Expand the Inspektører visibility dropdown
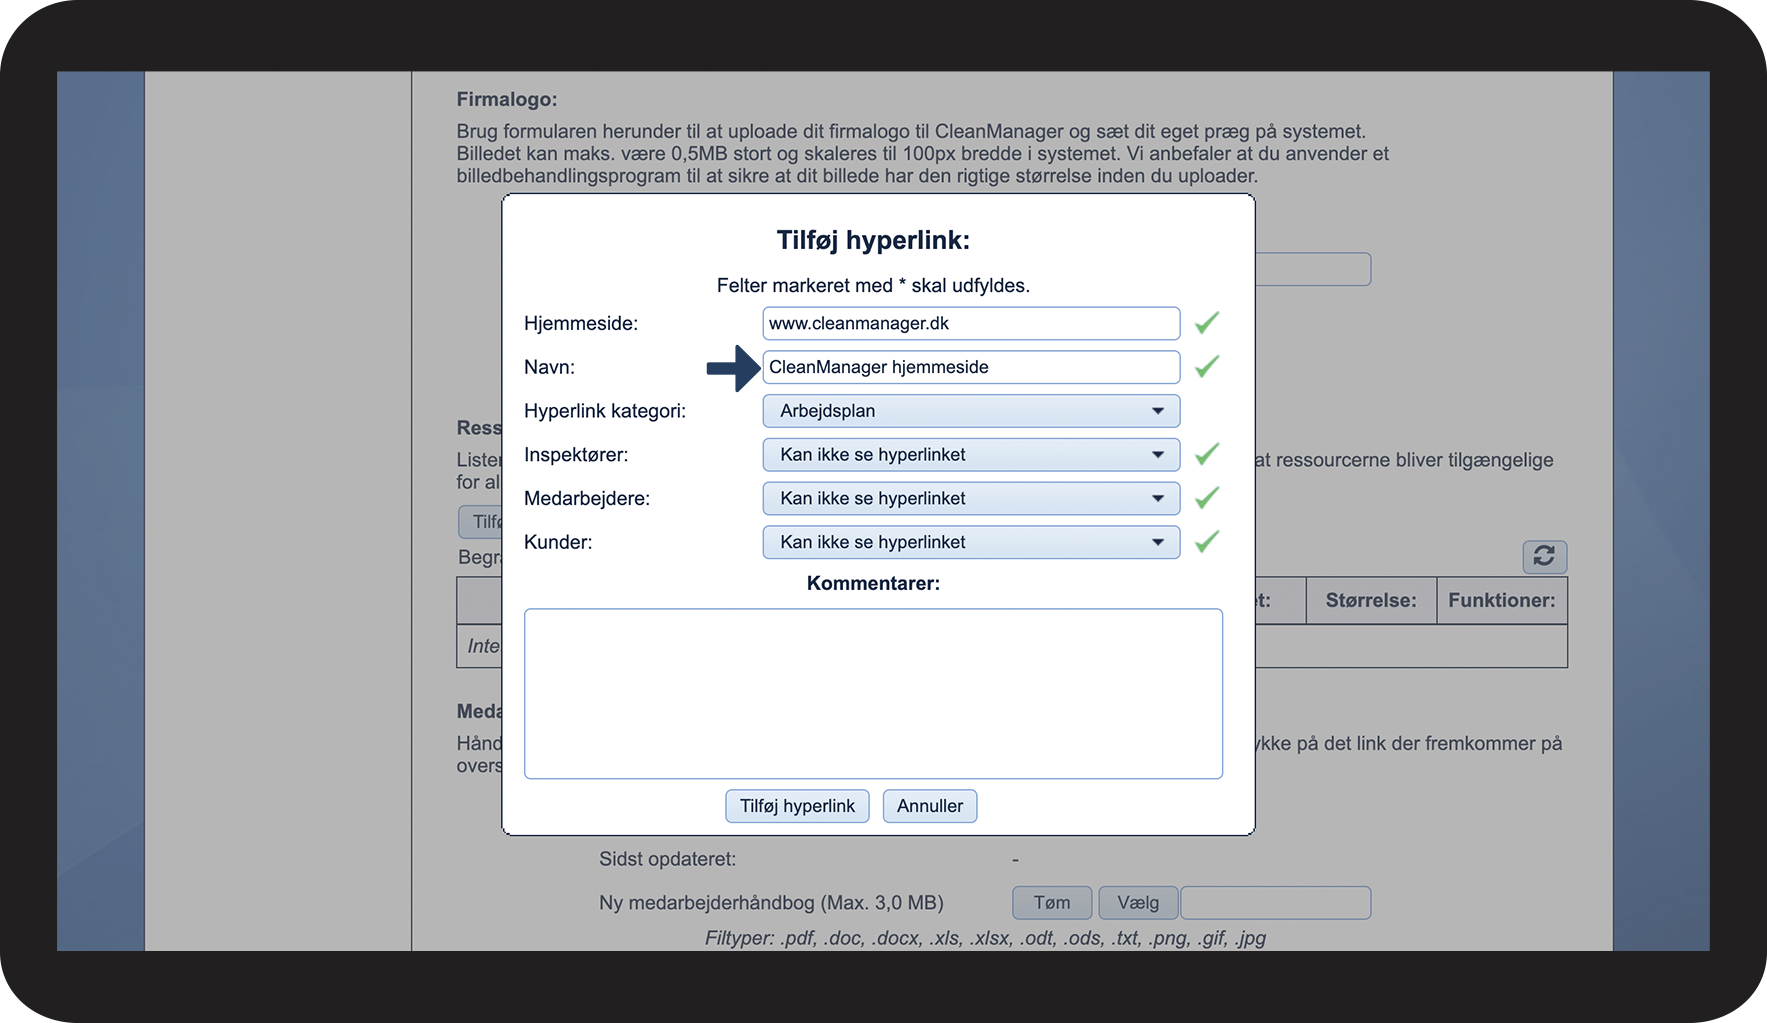The width and height of the screenshot is (1767, 1023). click(x=971, y=455)
